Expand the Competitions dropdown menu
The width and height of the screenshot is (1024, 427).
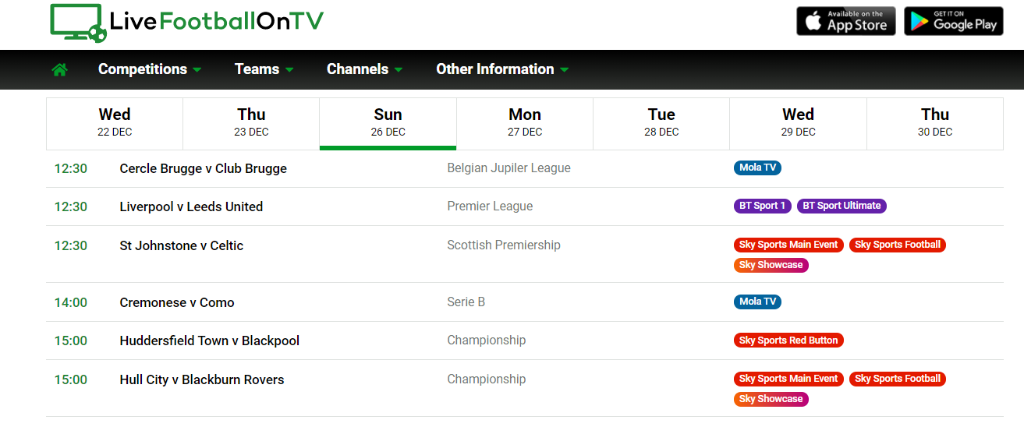tap(149, 70)
